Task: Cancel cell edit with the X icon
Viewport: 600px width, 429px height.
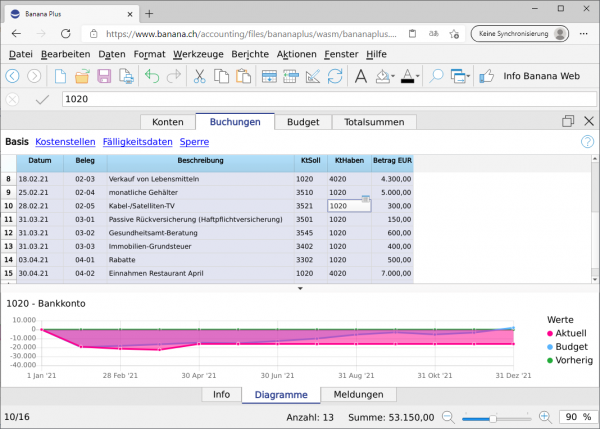Action: (x=12, y=100)
